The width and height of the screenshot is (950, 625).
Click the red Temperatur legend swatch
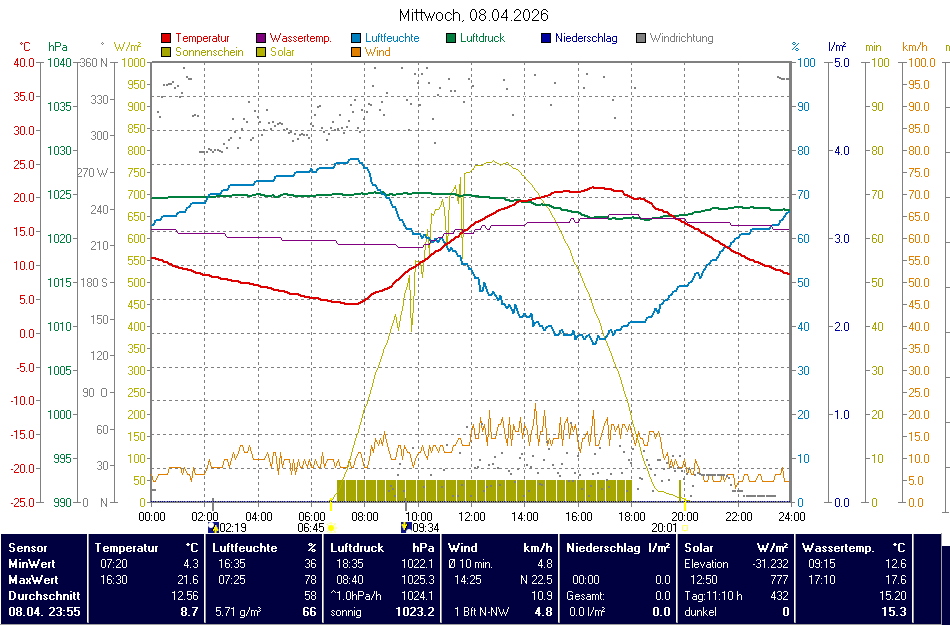tap(166, 39)
